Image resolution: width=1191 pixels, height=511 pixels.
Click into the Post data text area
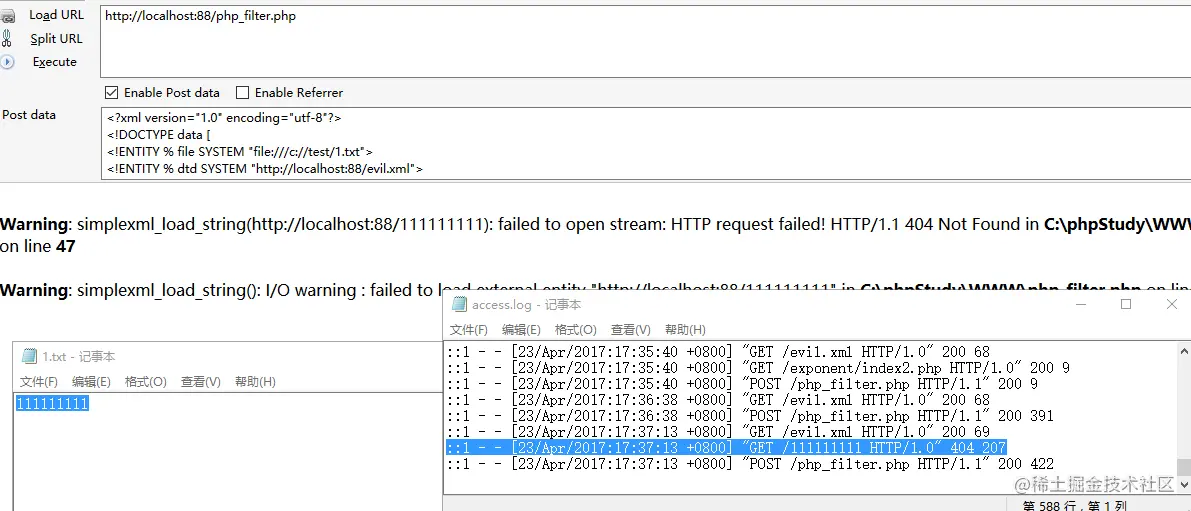[645, 144]
